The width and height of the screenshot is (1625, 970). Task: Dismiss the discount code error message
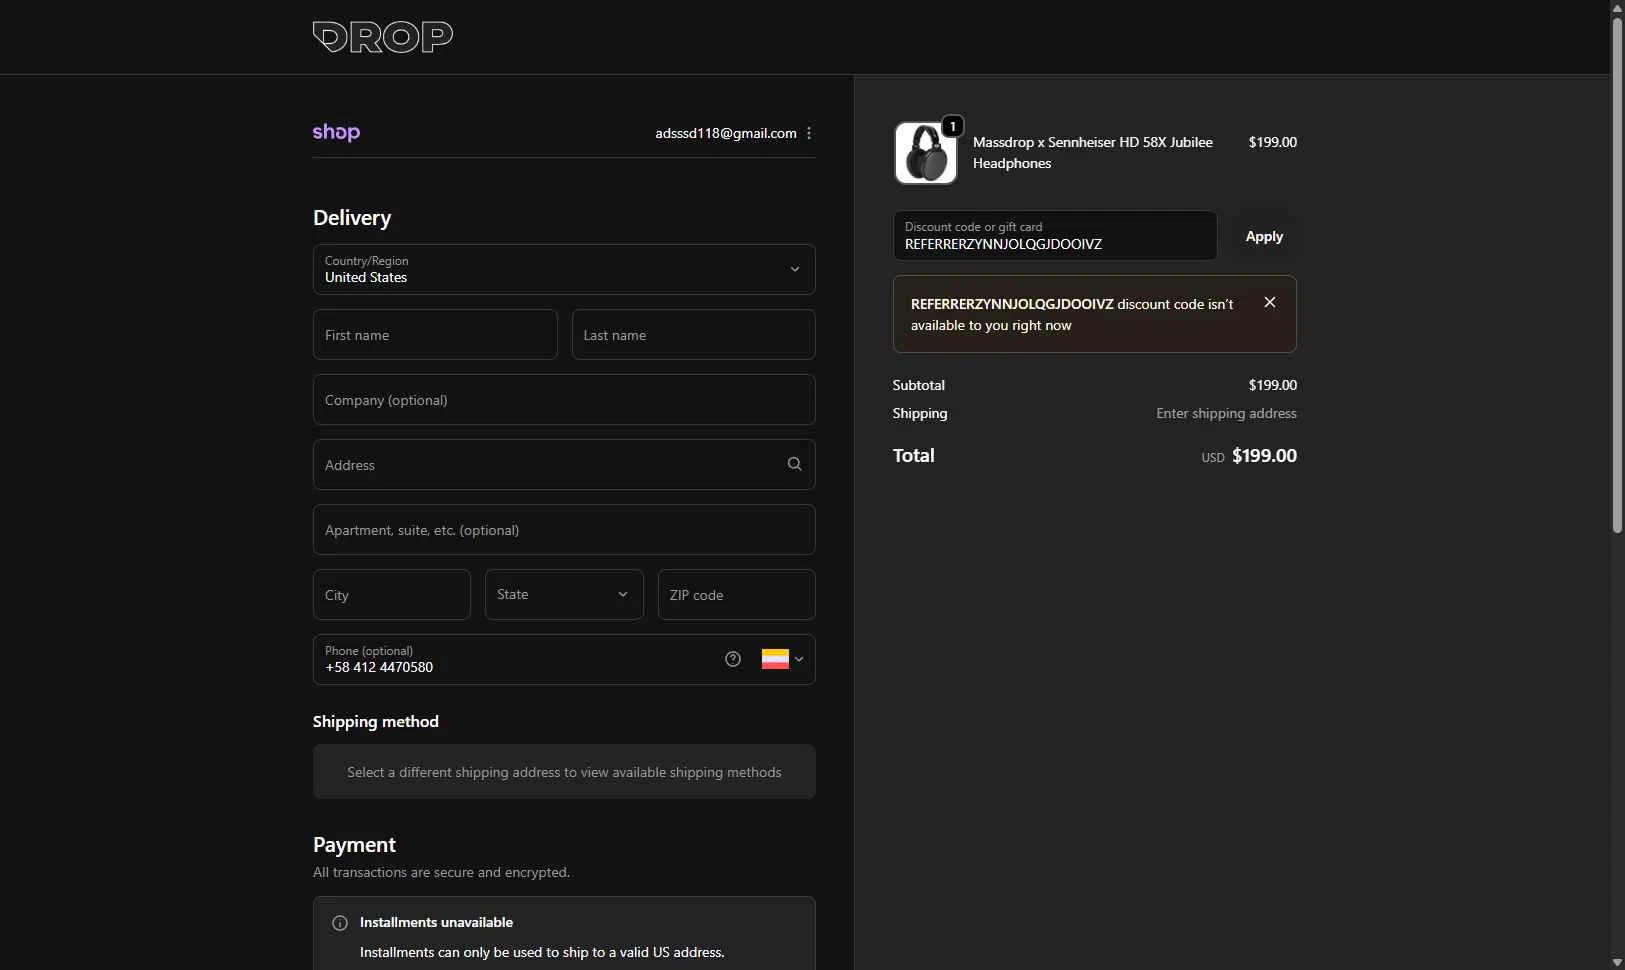[x=1269, y=302]
